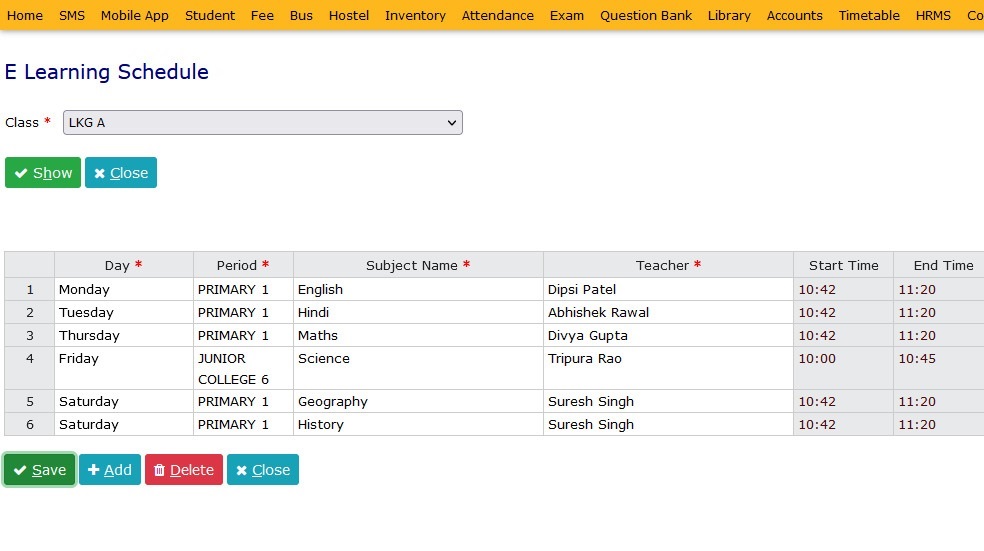Click the Thursday day cell
The image size is (984, 551).
pos(123,336)
